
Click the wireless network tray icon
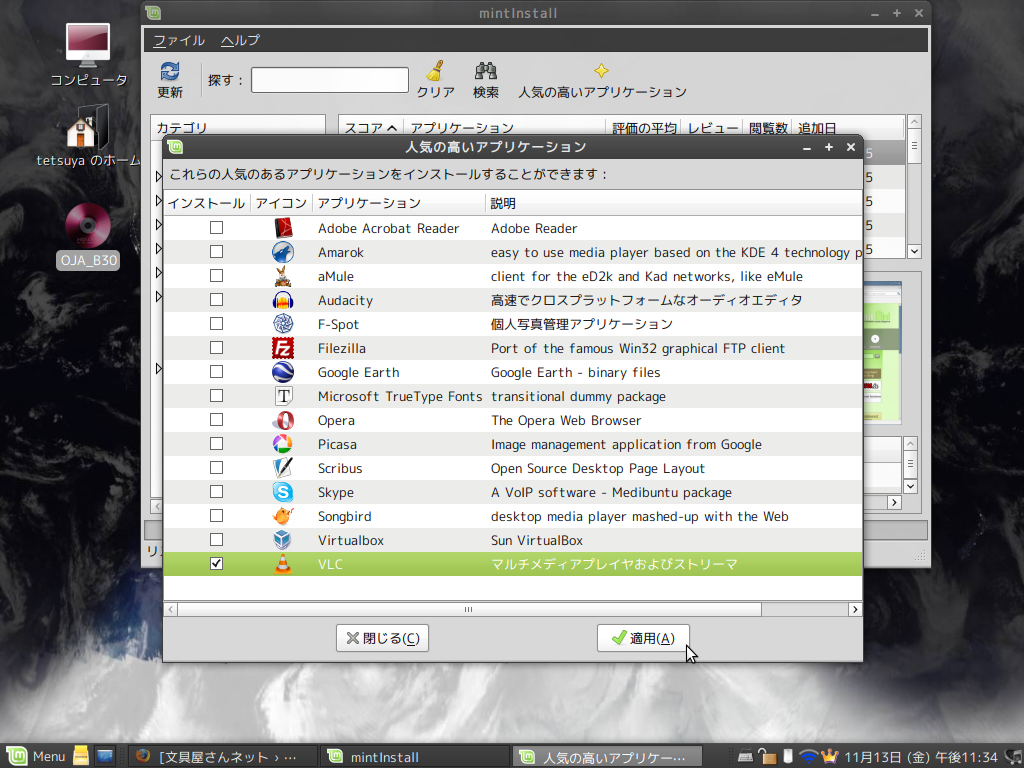pyautogui.click(x=808, y=756)
